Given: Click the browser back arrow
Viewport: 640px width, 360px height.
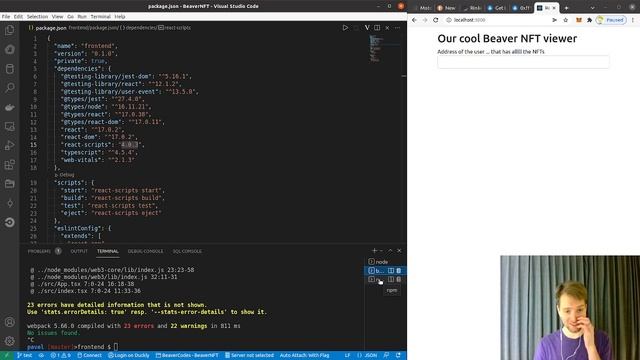Looking at the screenshot, I should coord(414,20).
